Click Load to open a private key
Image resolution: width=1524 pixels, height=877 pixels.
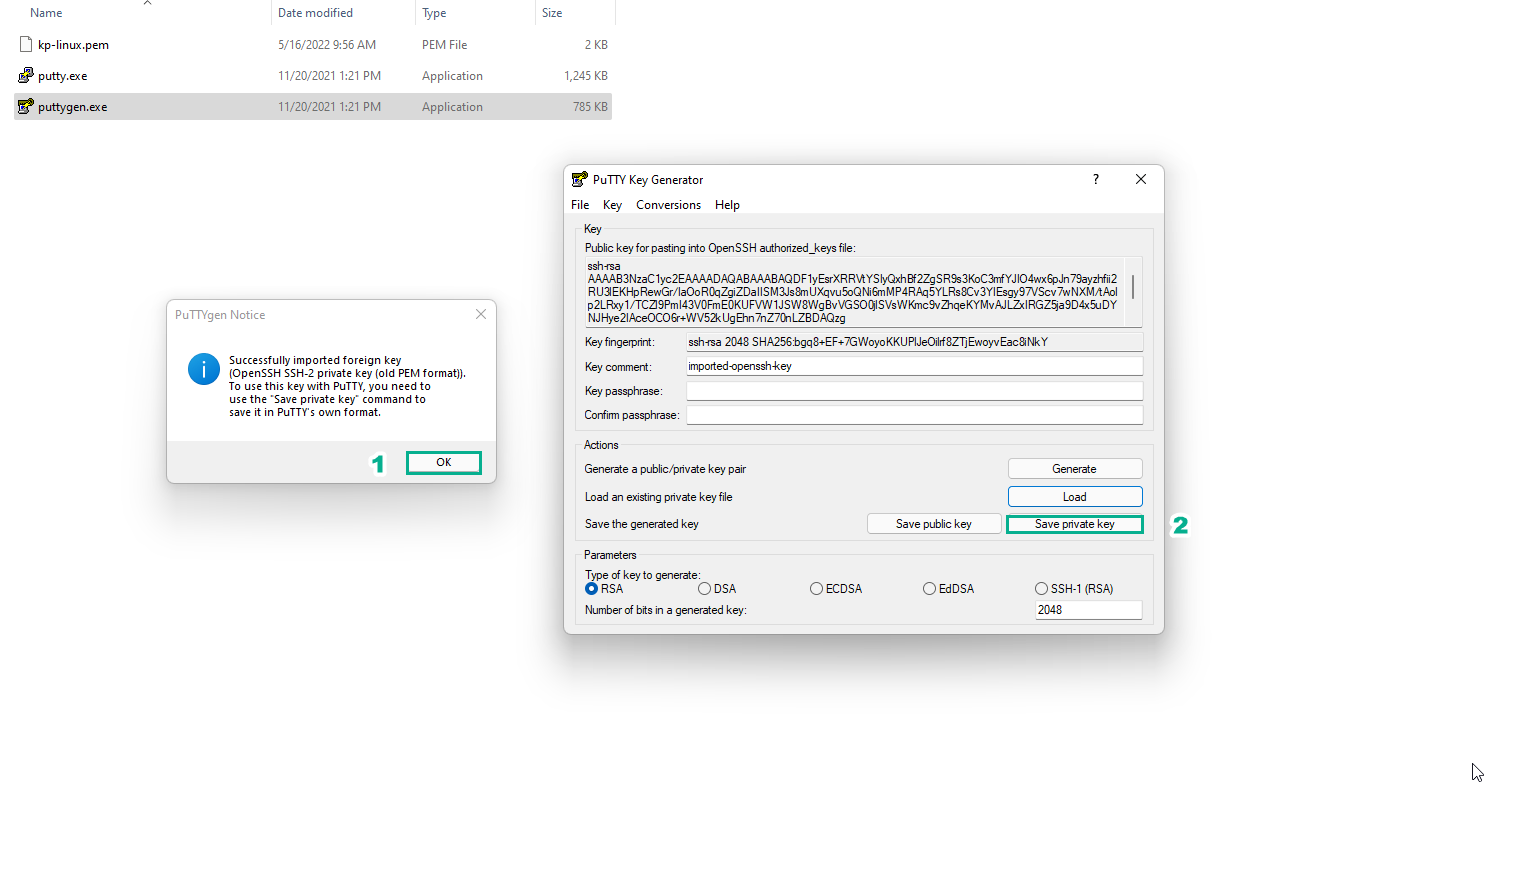1075,497
